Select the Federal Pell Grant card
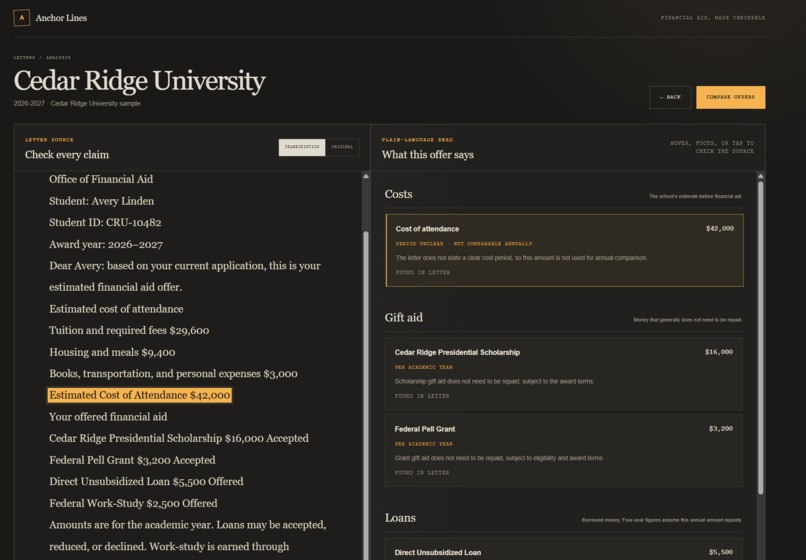Screen dimensions: 806x560 [563, 450]
